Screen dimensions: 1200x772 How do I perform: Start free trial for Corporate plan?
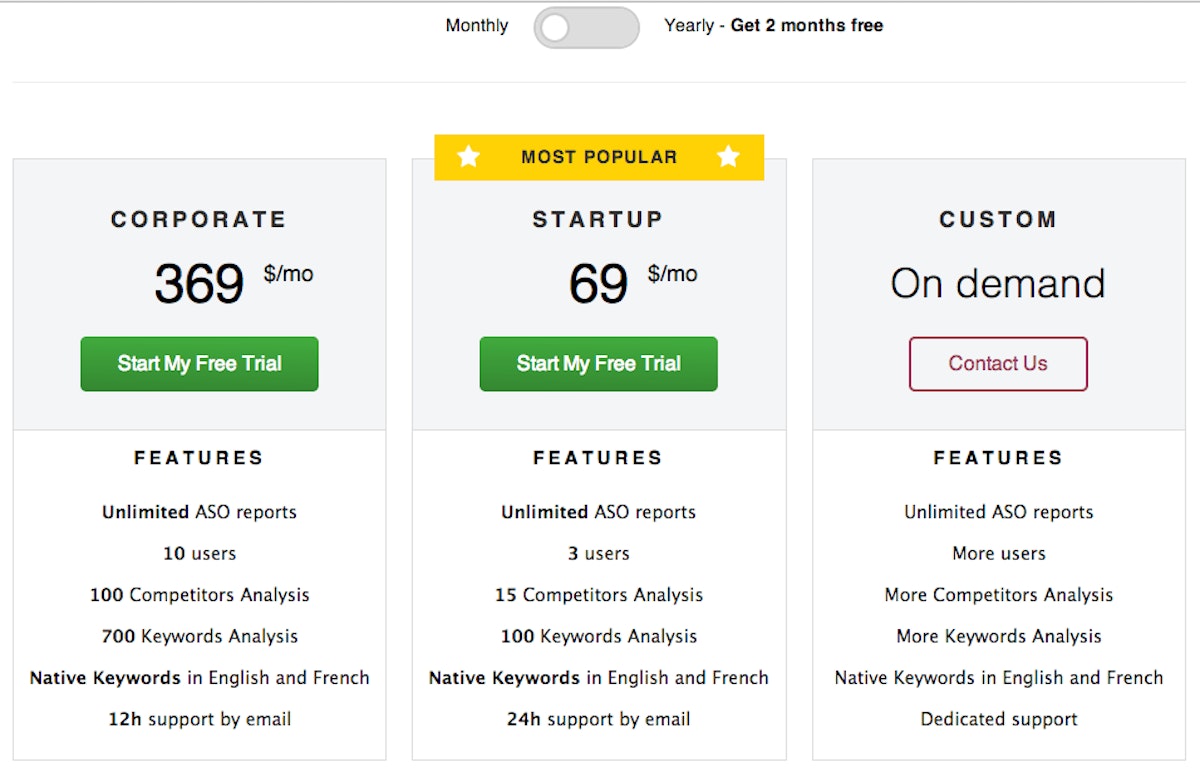pos(199,364)
